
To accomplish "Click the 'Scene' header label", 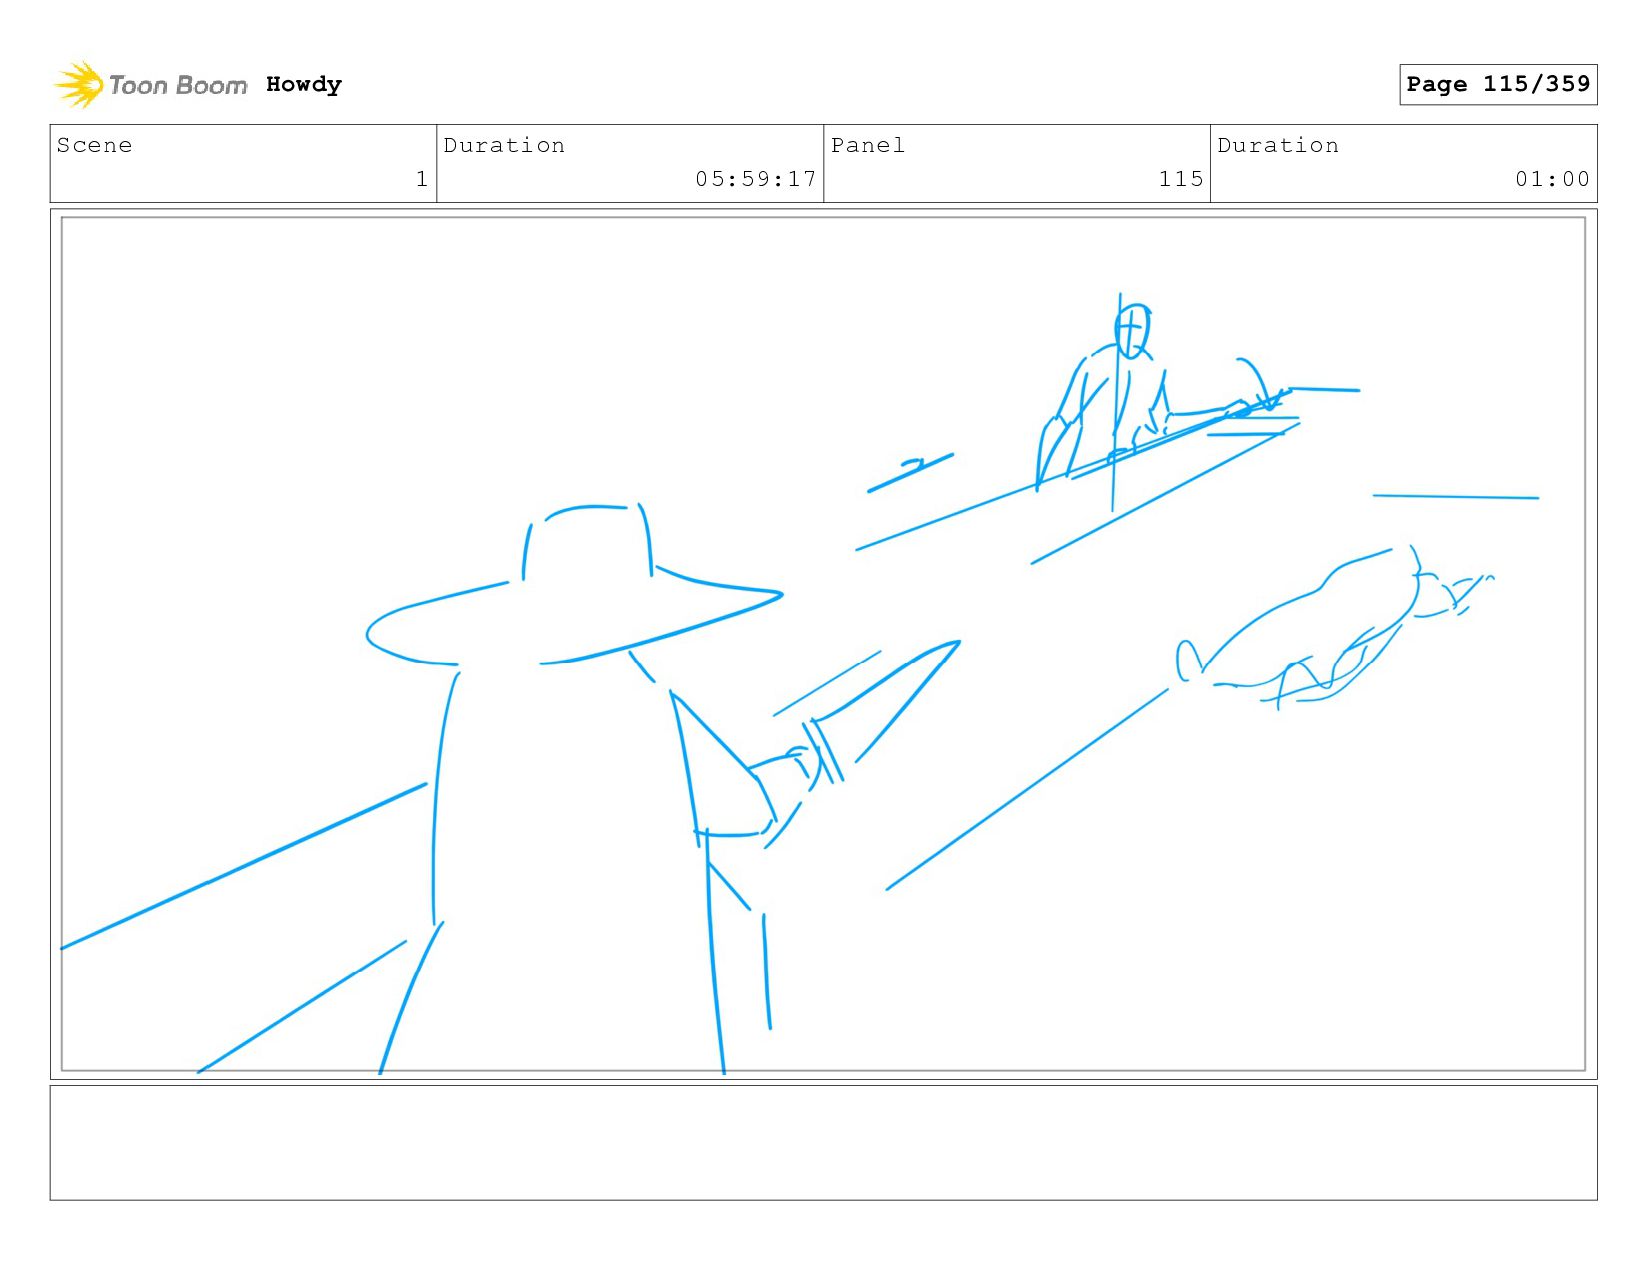I will pyautogui.click(x=94, y=145).
